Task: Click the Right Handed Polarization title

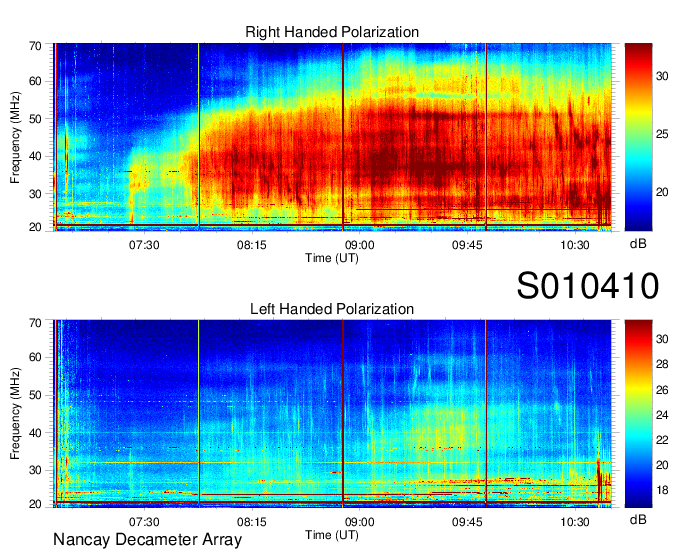Action: [332, 32]
